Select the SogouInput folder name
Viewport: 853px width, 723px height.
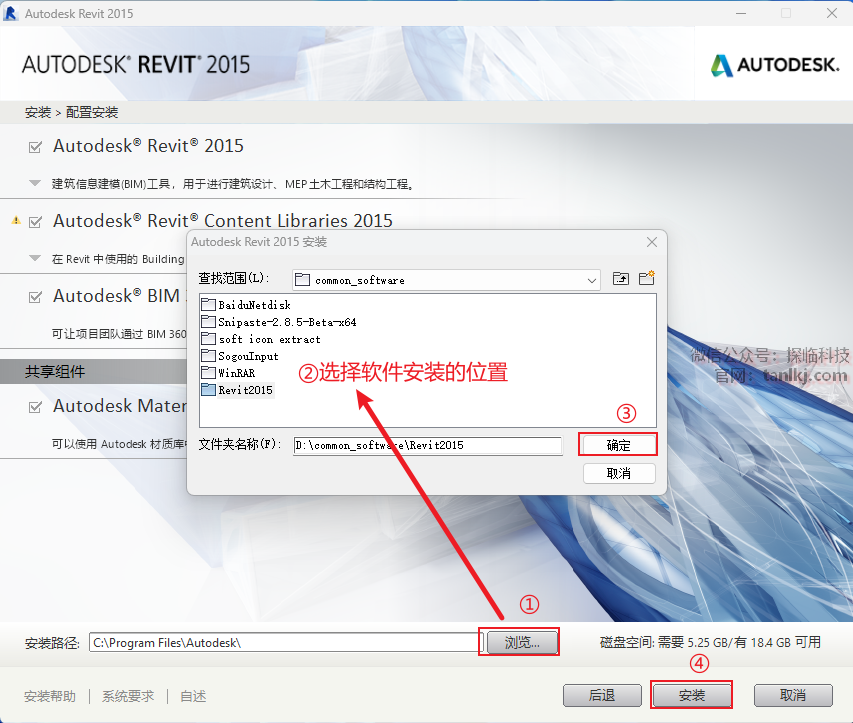pyautogui.click(x=249, y=356)
